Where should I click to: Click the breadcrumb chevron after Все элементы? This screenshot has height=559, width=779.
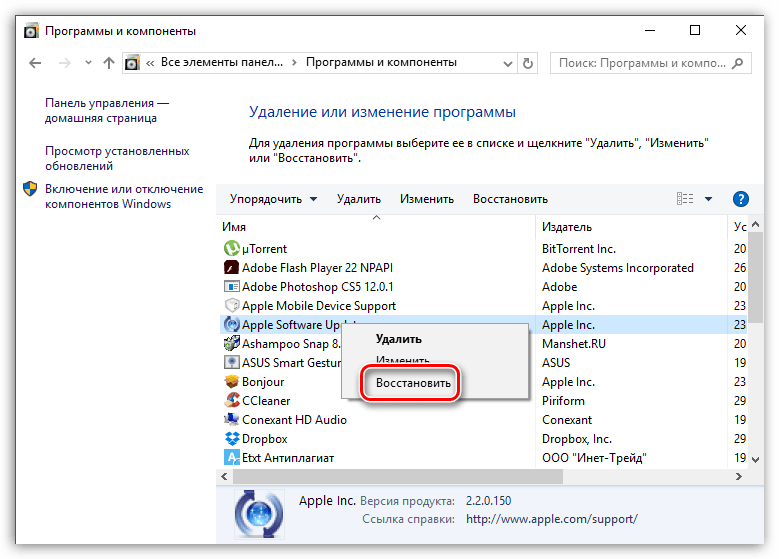click(x=294, y=63)
